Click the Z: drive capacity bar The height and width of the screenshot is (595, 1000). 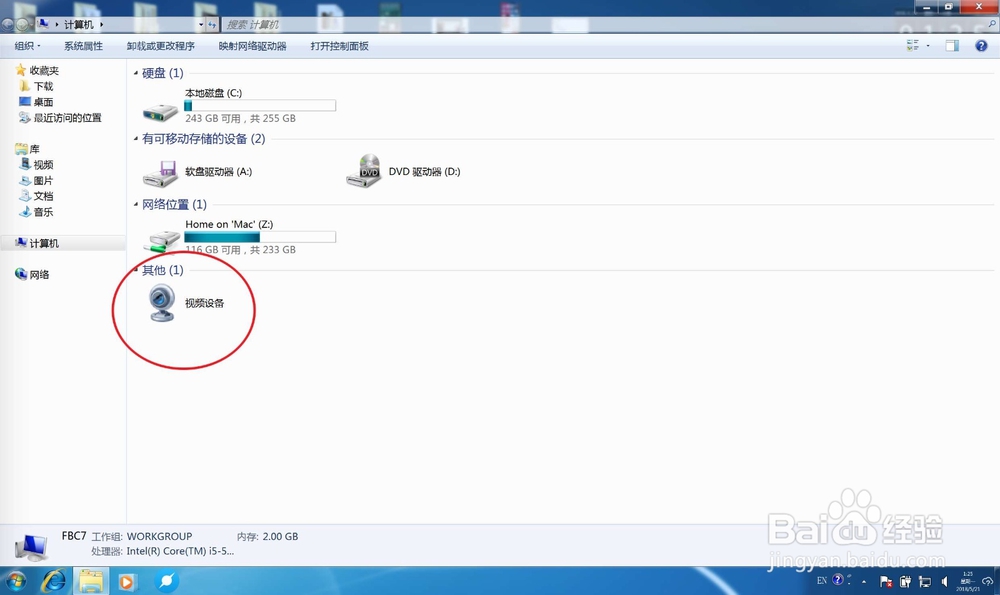[260, 237]
